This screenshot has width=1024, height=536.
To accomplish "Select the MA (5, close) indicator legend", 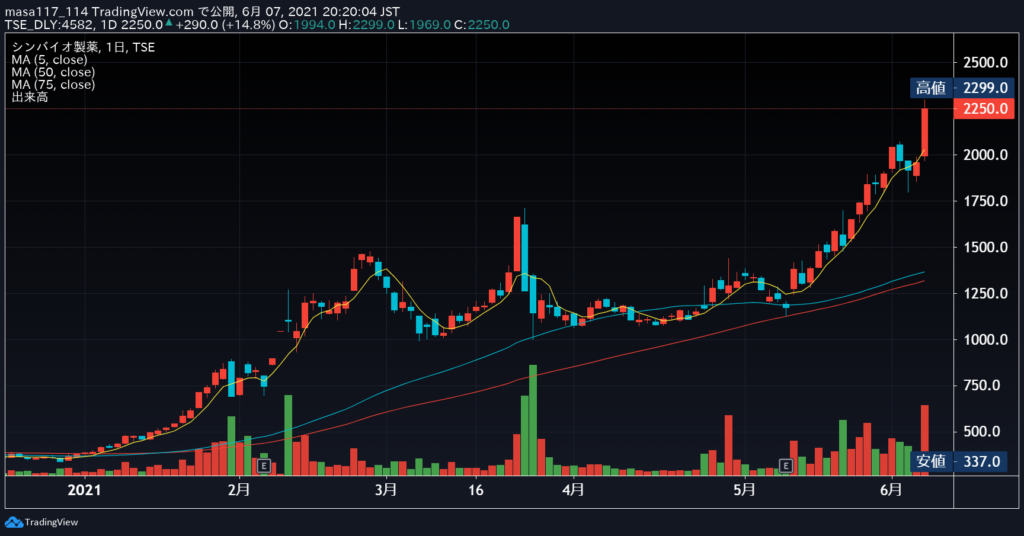I will 50,59.
